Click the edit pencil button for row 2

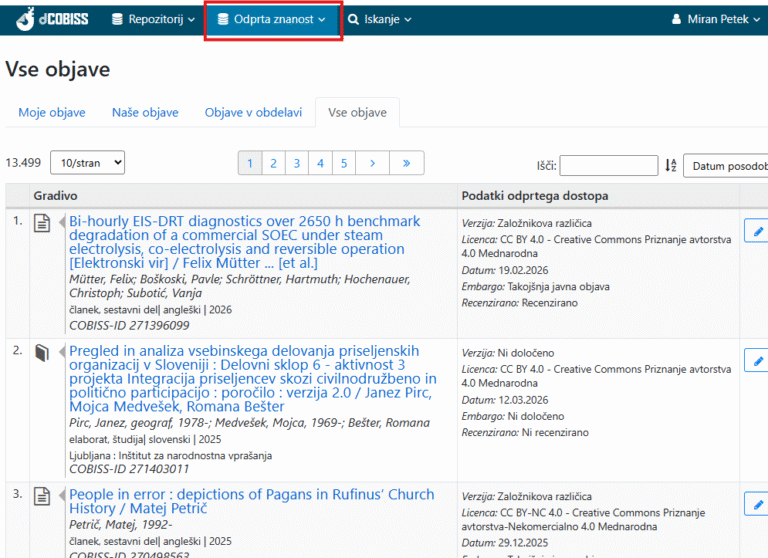coord(757,361)
